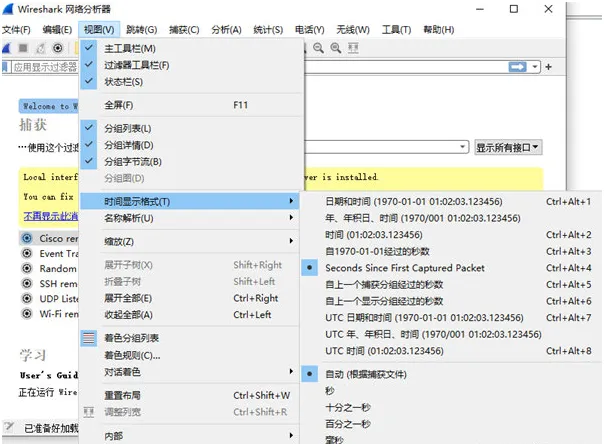Click the bookmark icon beside display filter

click(x=5, y=67)
